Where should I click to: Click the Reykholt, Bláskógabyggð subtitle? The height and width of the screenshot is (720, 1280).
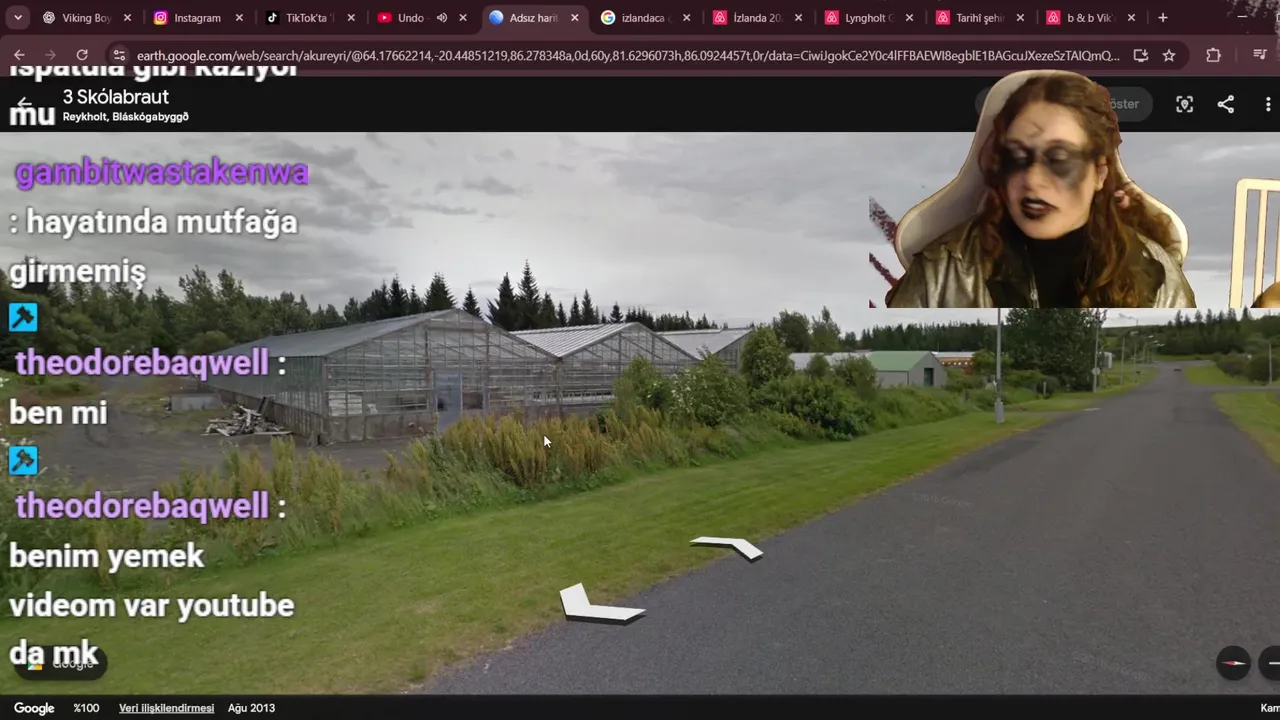126,117
